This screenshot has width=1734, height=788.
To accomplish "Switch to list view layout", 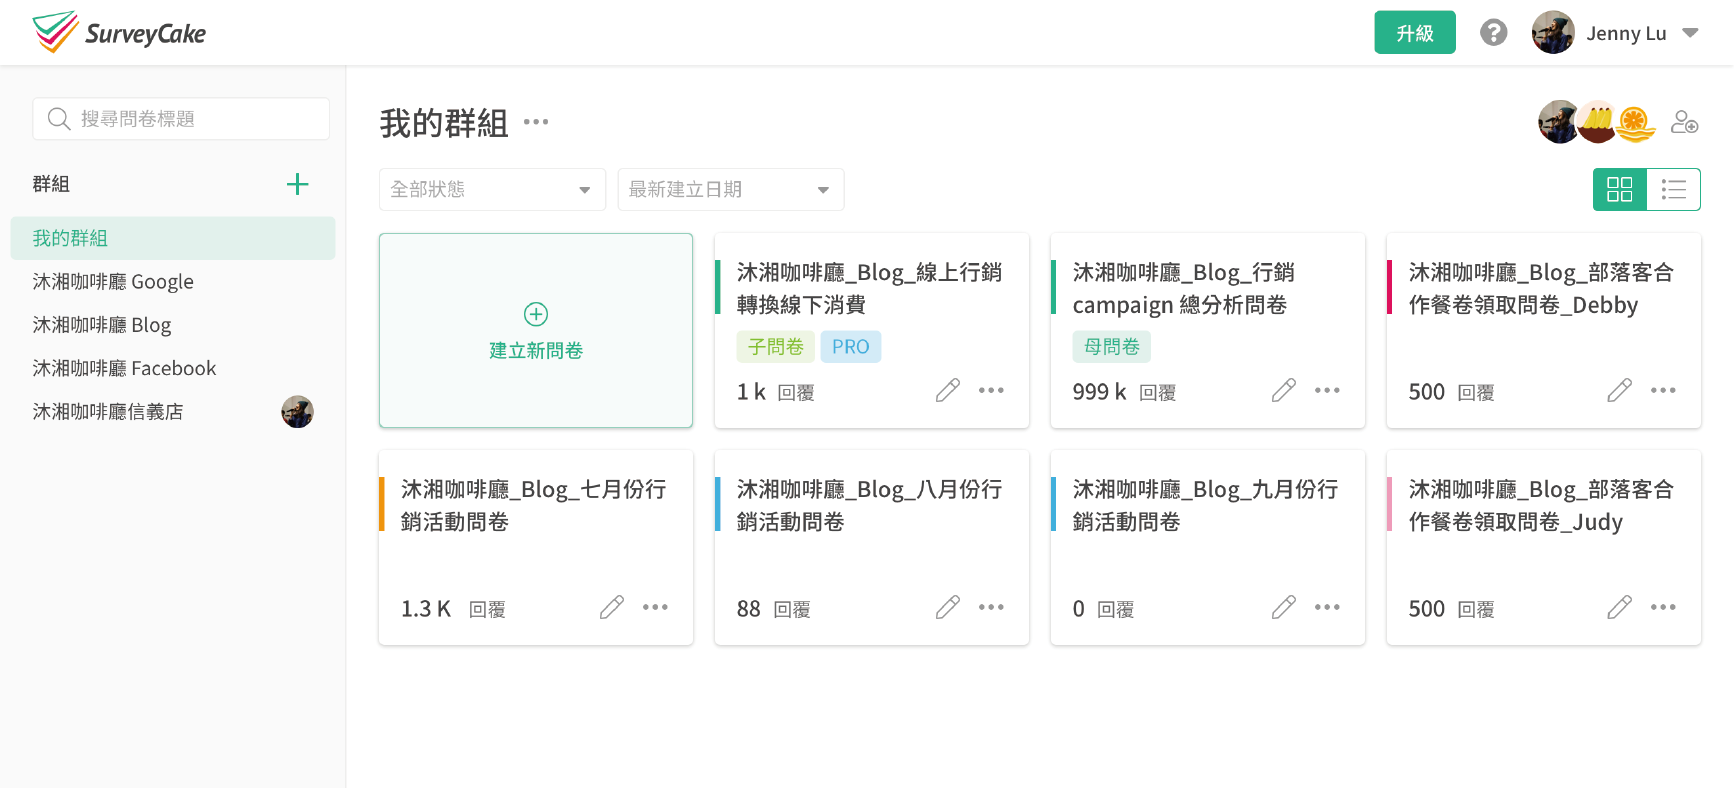I will pyautogui.click(x=1673, y=189).
